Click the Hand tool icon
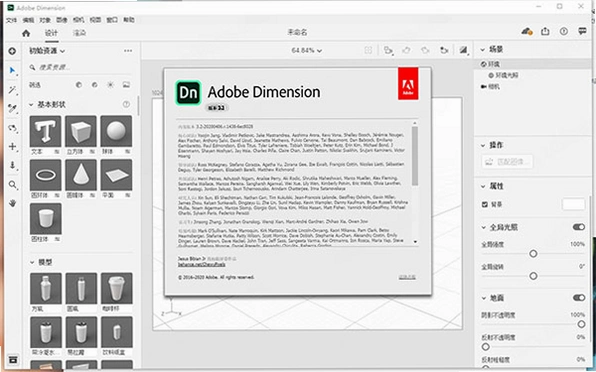Viewport: 596px width, 372px height. (13, 203)
